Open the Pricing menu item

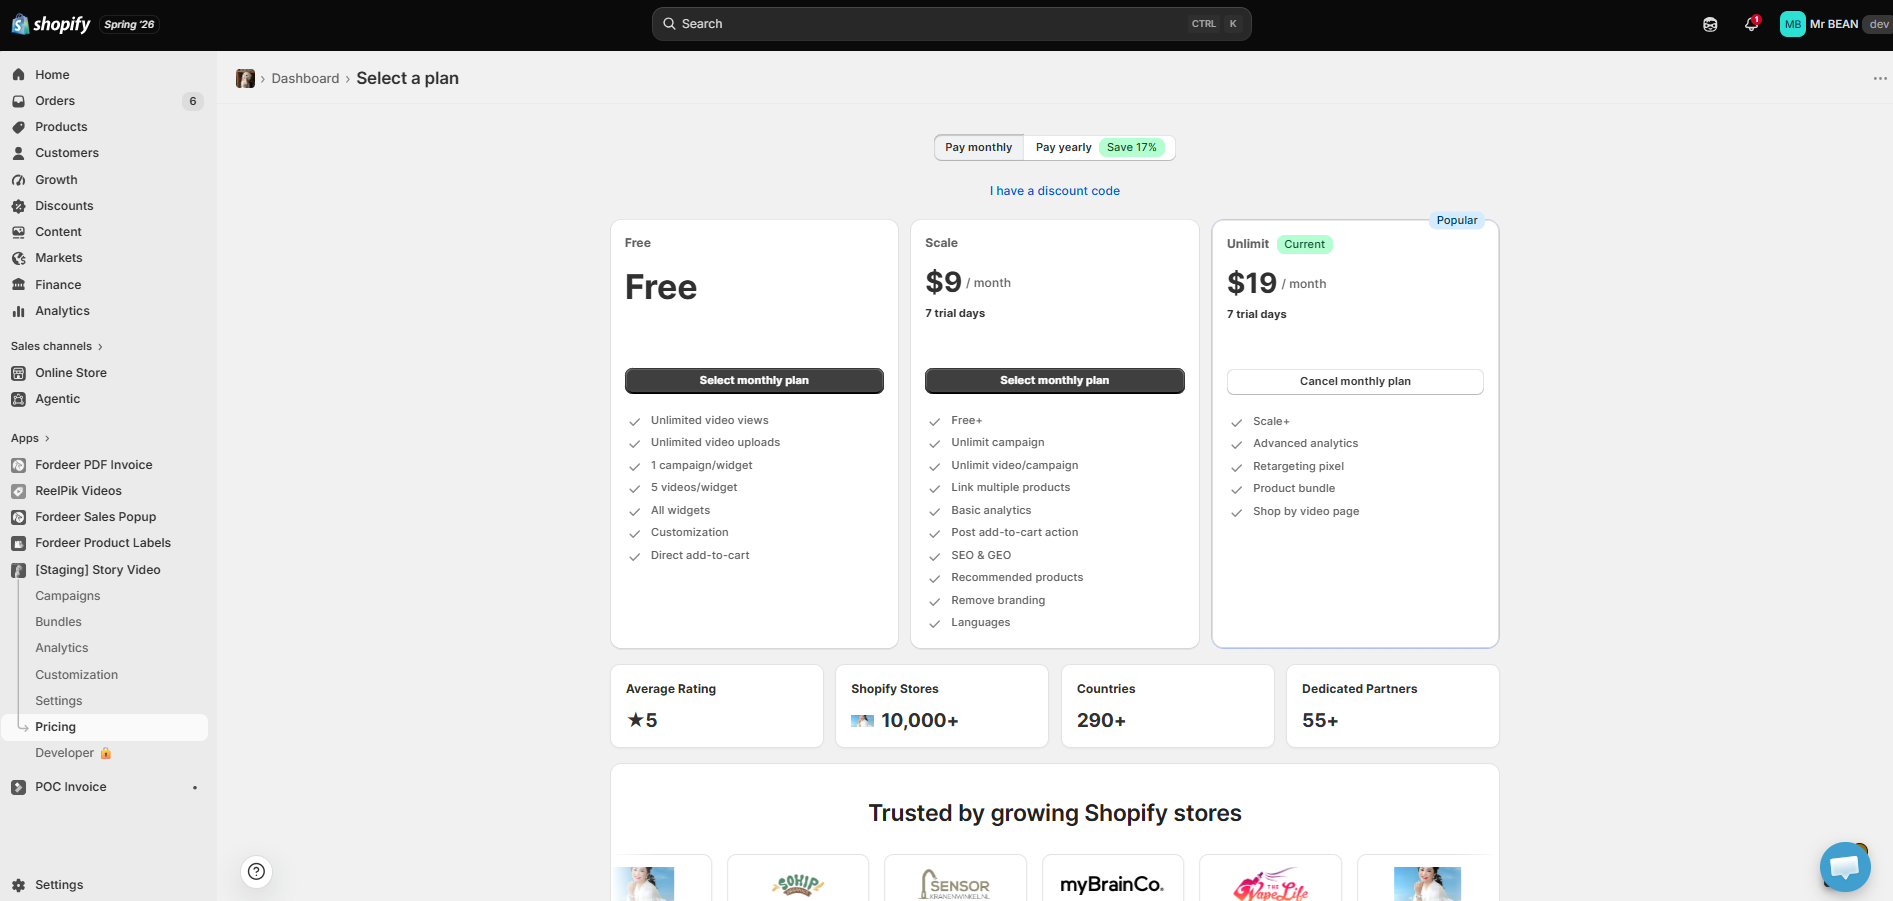[x=105, y=727]
